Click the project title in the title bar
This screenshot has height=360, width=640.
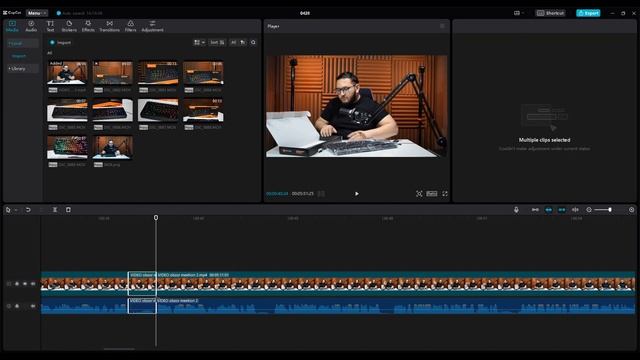(305, 13)
